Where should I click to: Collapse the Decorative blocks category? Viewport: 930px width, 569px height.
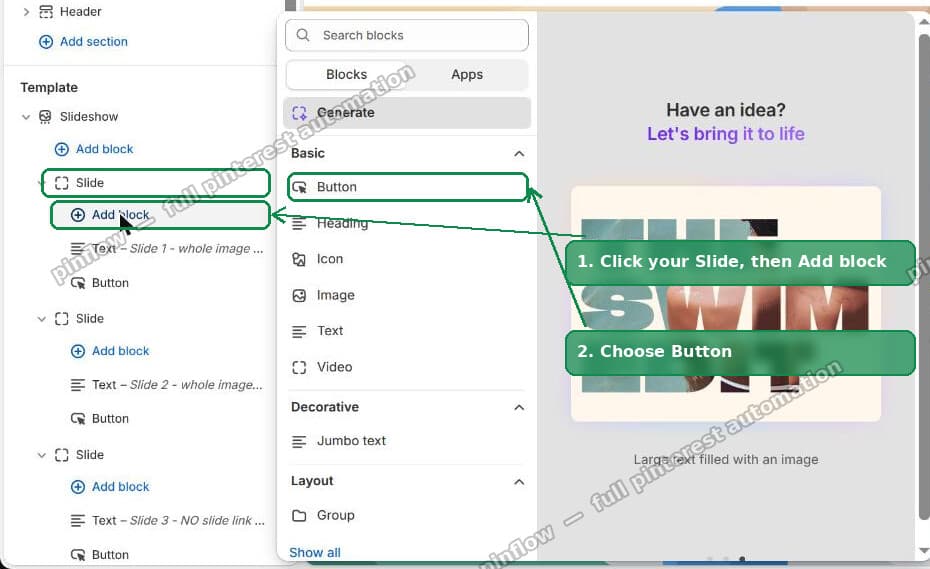pos(519,408)
